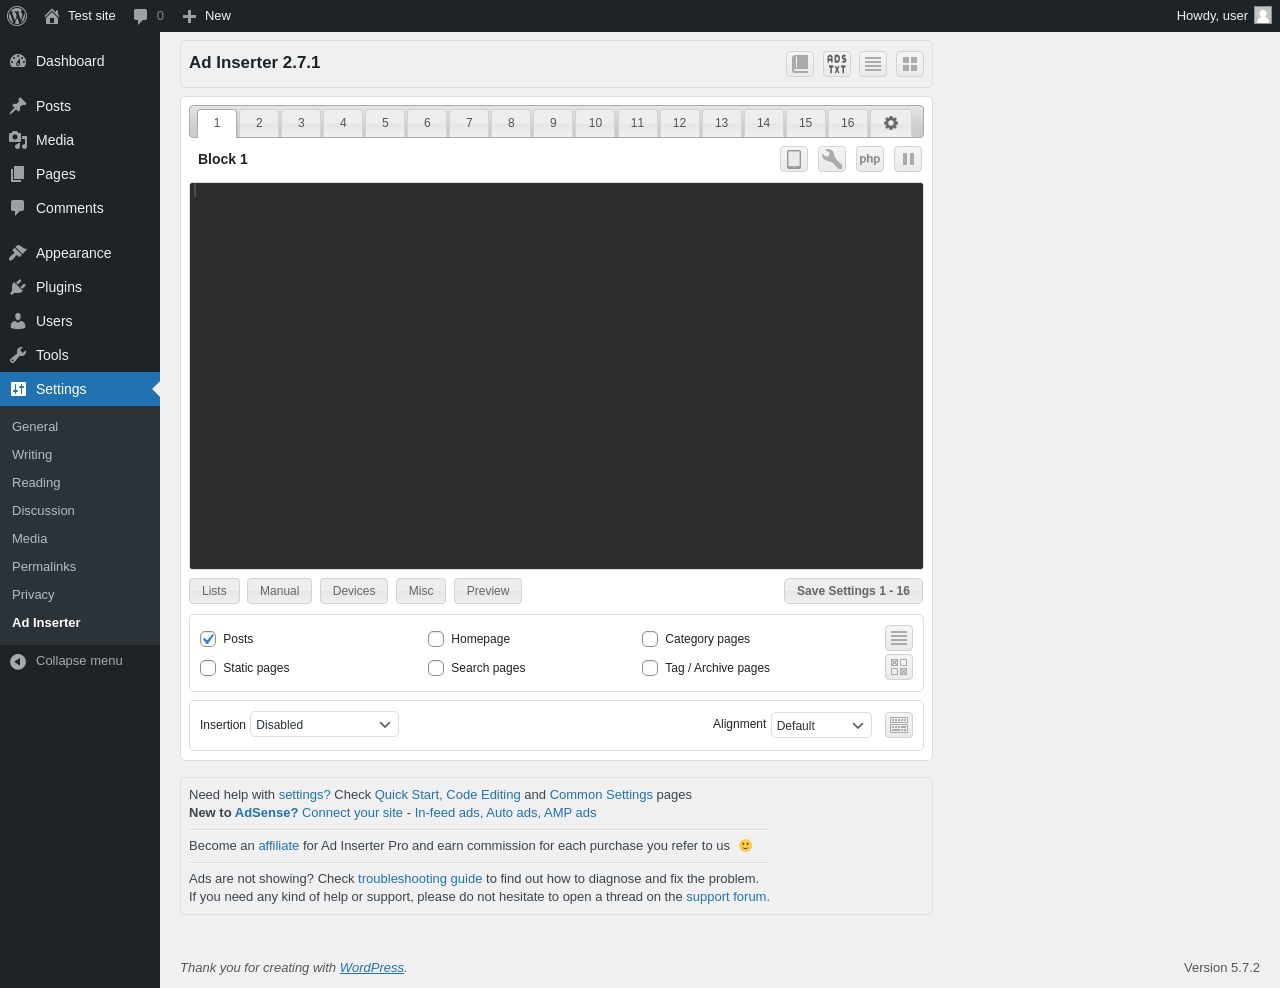
Task: Click the WordPress logo in admin bar
Action: pos(17,16)
